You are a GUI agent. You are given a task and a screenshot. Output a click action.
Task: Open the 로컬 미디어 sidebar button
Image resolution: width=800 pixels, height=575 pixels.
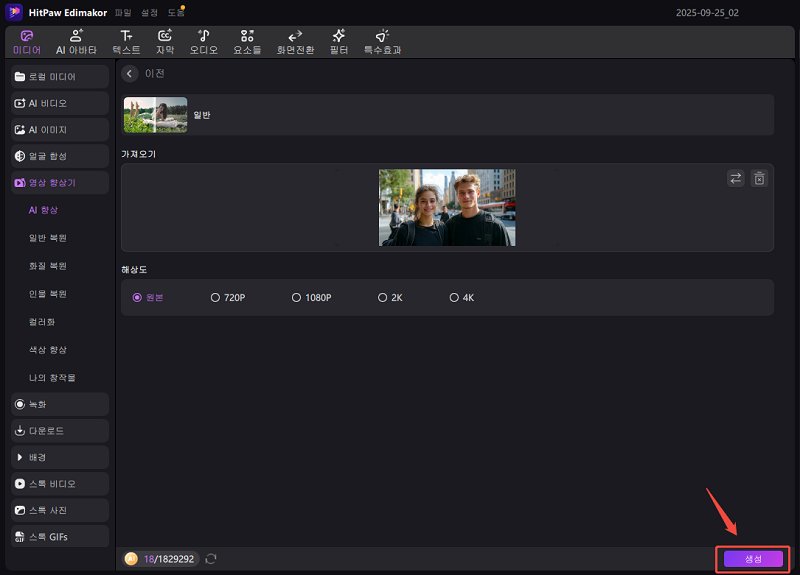(x=59, y=77)
